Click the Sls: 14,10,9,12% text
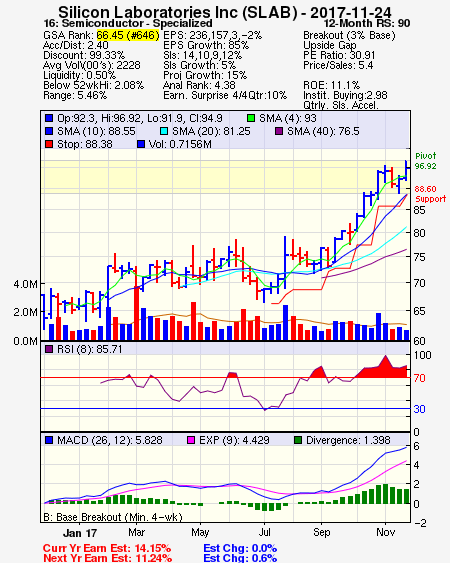 click(203, 55)
